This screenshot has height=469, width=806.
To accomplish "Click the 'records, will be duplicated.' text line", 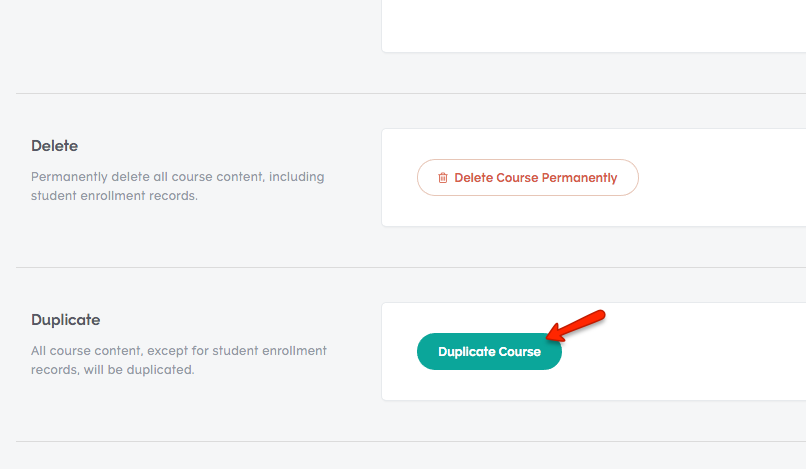I will (113, 370).
